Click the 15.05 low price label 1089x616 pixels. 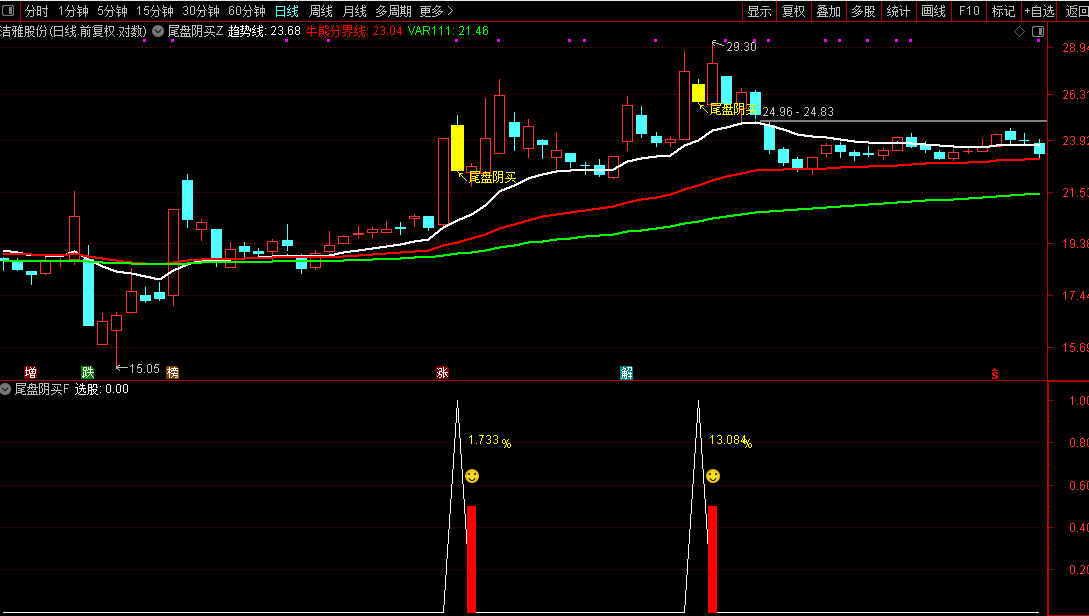click(x=144, y=369)
